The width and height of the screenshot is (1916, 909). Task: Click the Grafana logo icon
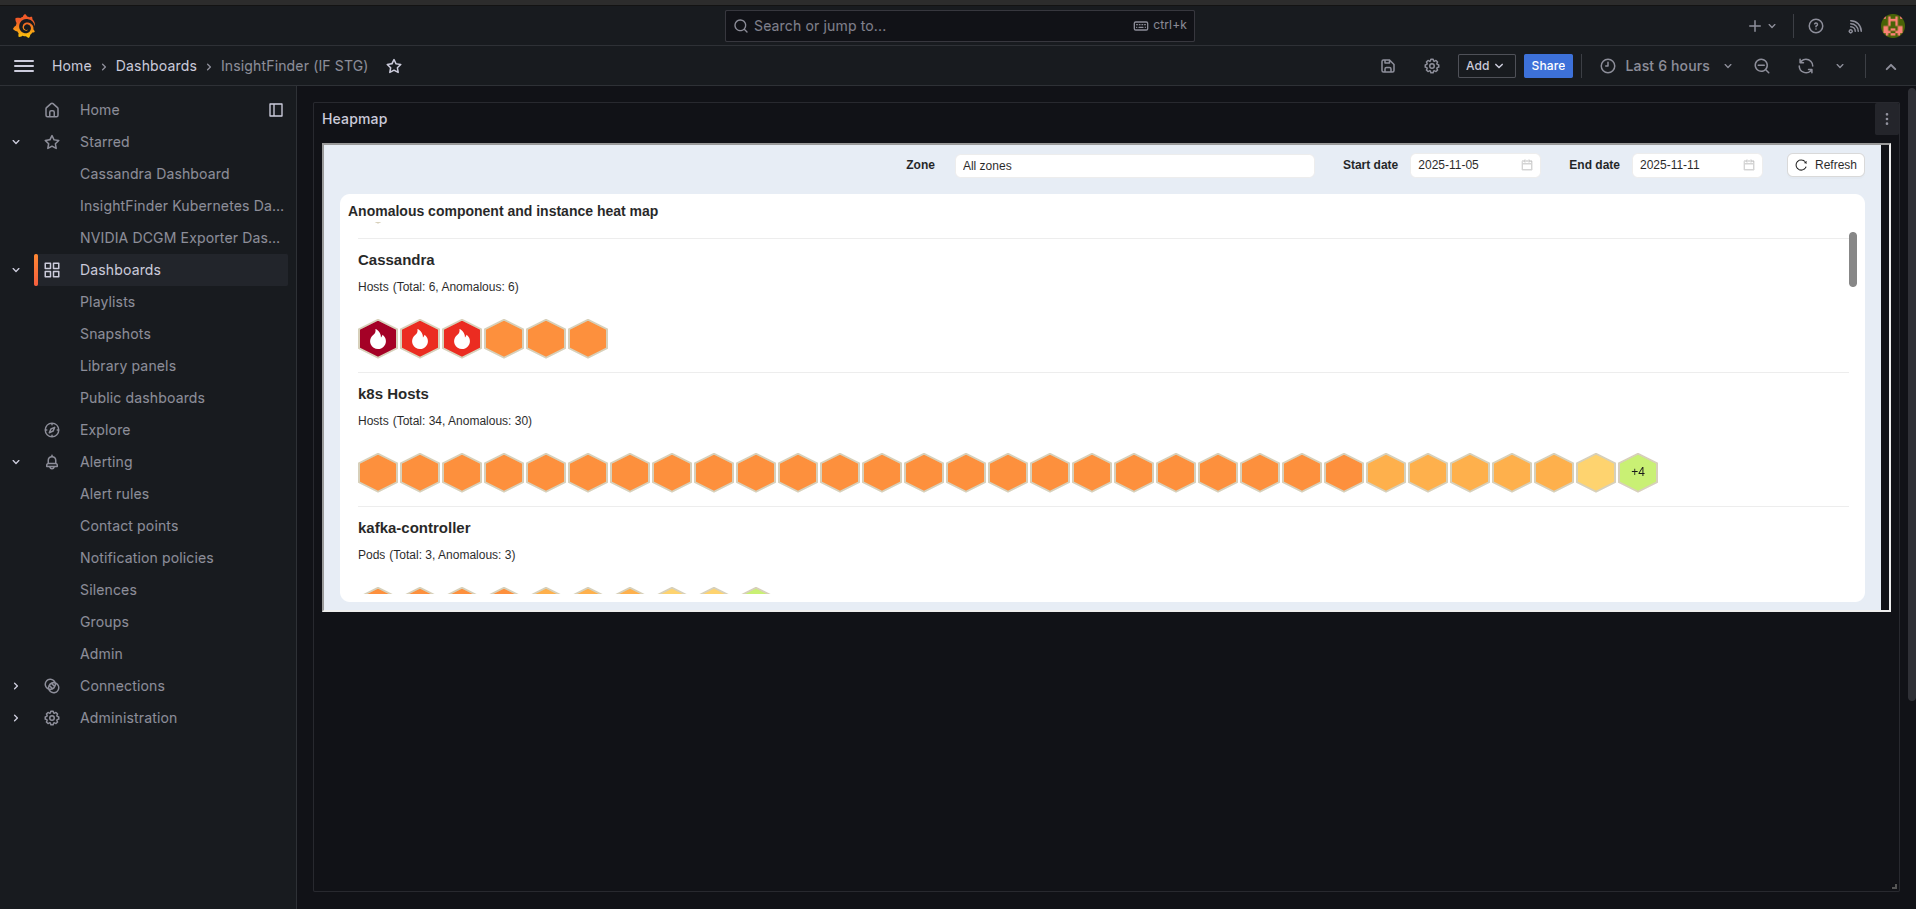25,26
